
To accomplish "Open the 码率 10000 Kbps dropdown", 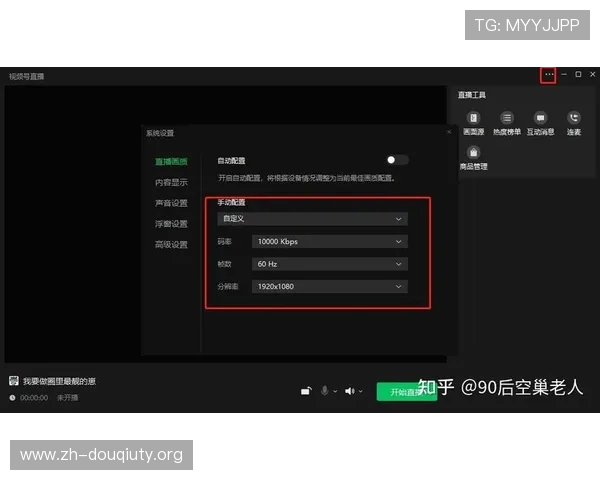I will pos(330,242).
